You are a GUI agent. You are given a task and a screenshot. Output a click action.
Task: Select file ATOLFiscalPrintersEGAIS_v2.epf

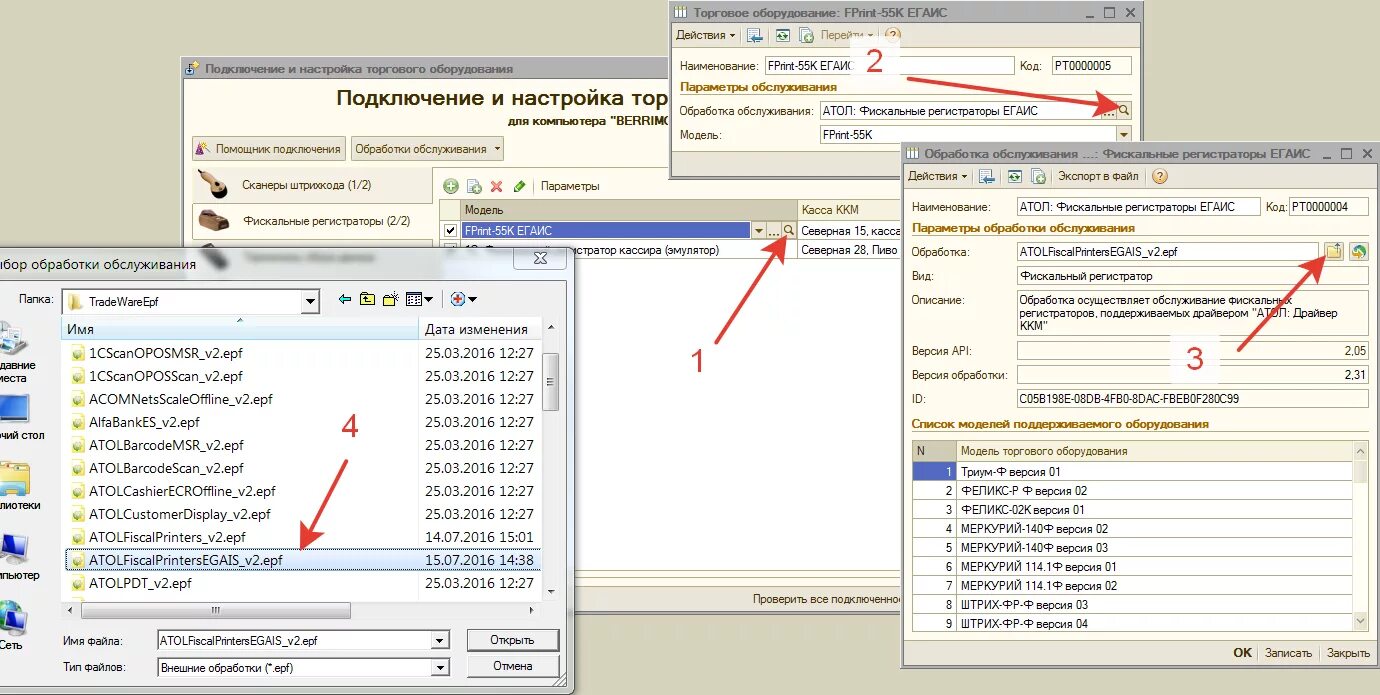coord(302,560)
